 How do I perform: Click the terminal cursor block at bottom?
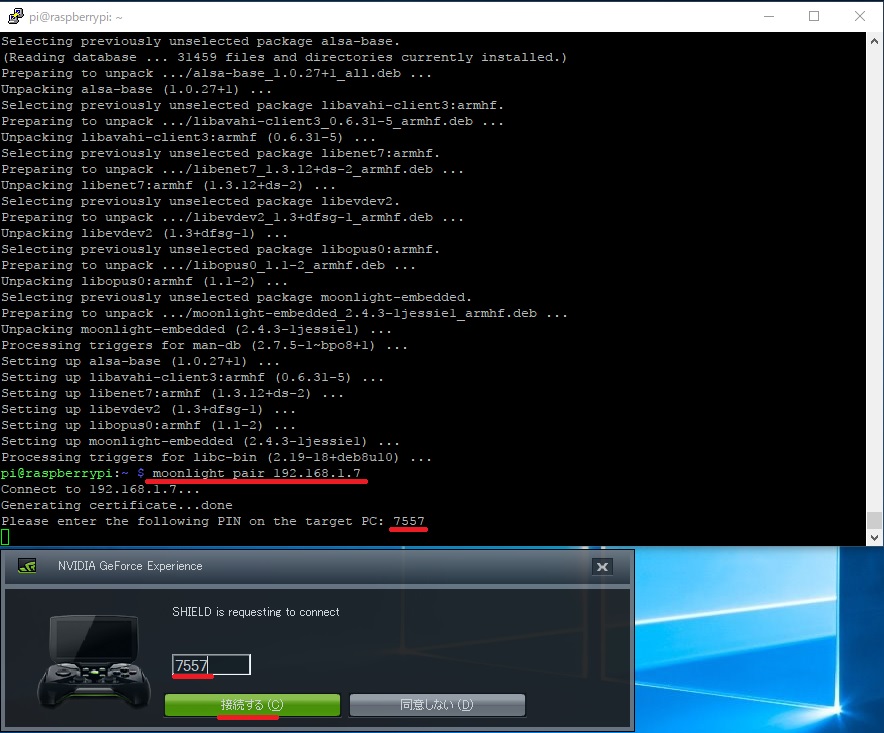tap(5, 537)
